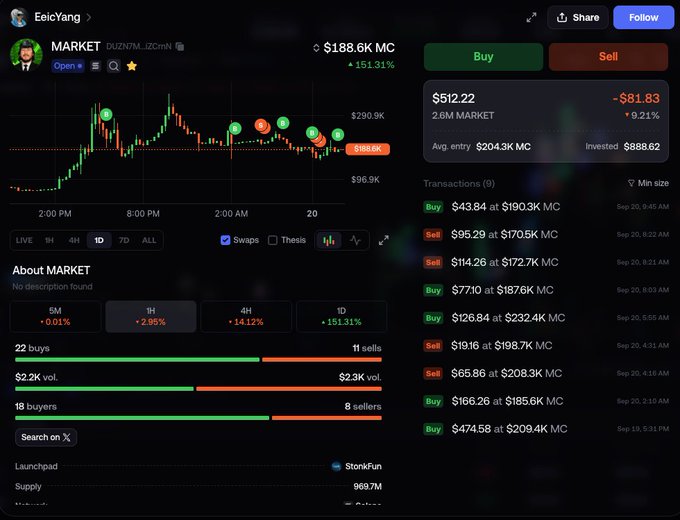Viewport: 680px width, 520px height.
Task: Click Sell tag for $65.86 transaction
Action: [x=433, y=373]
